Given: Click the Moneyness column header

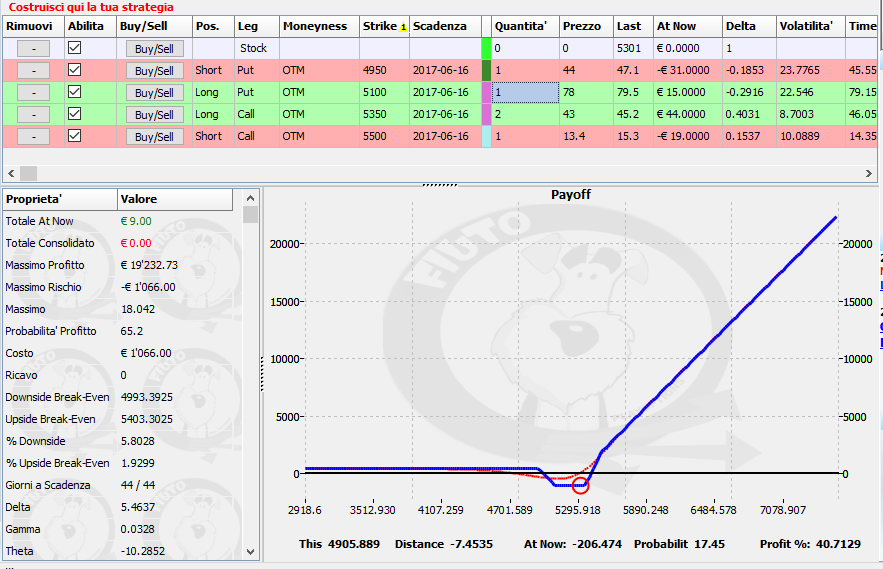Looking at the screenshot, I should coord(315,26).
